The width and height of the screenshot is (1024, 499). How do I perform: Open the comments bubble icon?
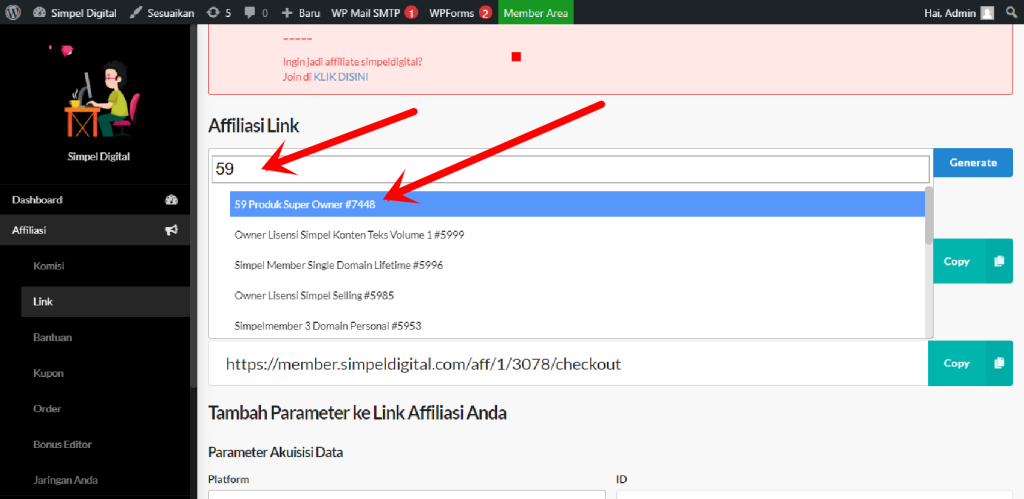pyautogui.click(x=256, y=12)
